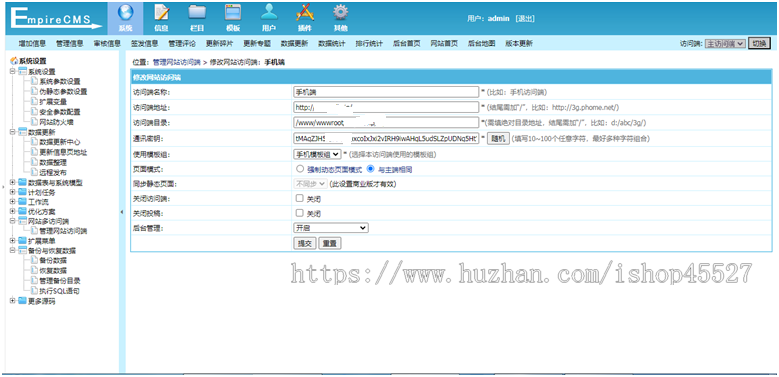Image resolution: width=779 pixels, height=377 pixels.
Task: Collapse the 系统设置 folder node
Action: (x=12, y=72)
